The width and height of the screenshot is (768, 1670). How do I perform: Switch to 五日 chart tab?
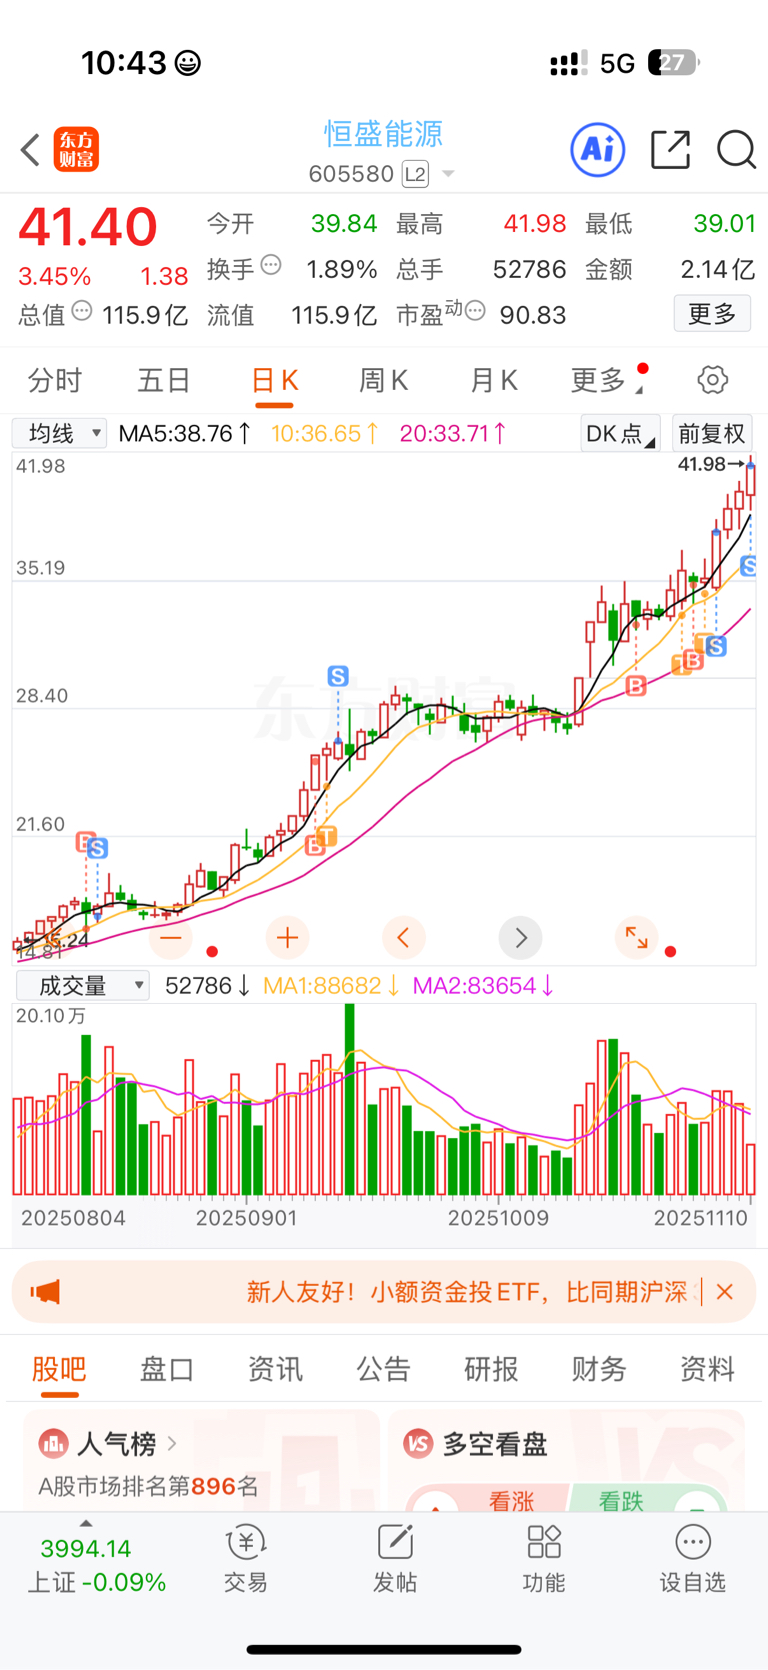pos(164,380)
